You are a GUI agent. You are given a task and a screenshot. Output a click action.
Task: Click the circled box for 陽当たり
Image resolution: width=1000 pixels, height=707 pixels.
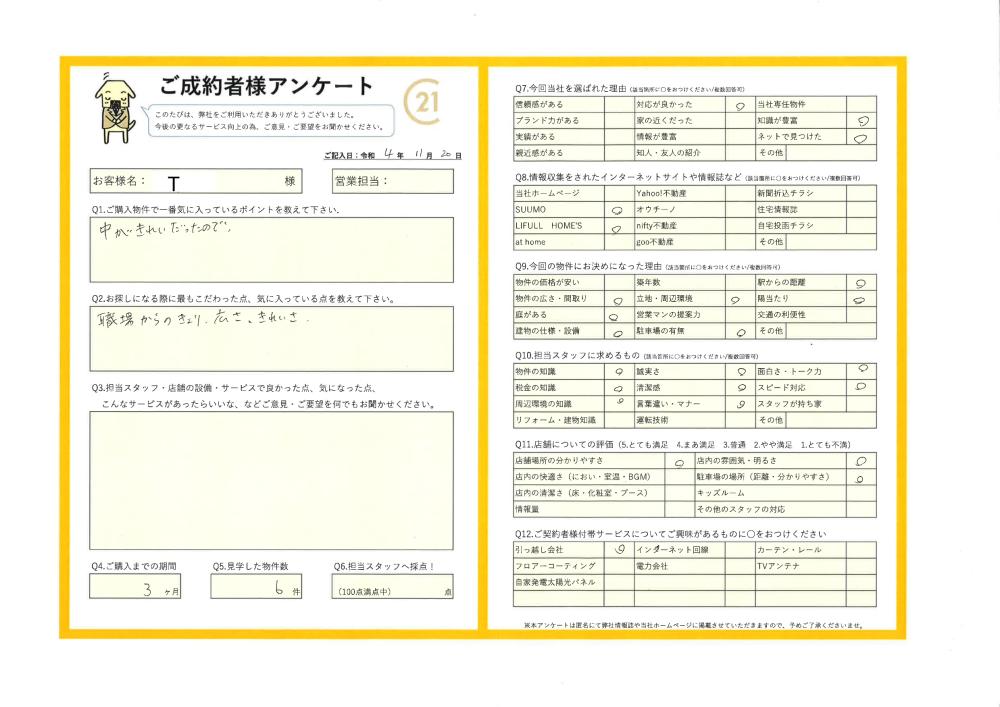coord(862,299)
